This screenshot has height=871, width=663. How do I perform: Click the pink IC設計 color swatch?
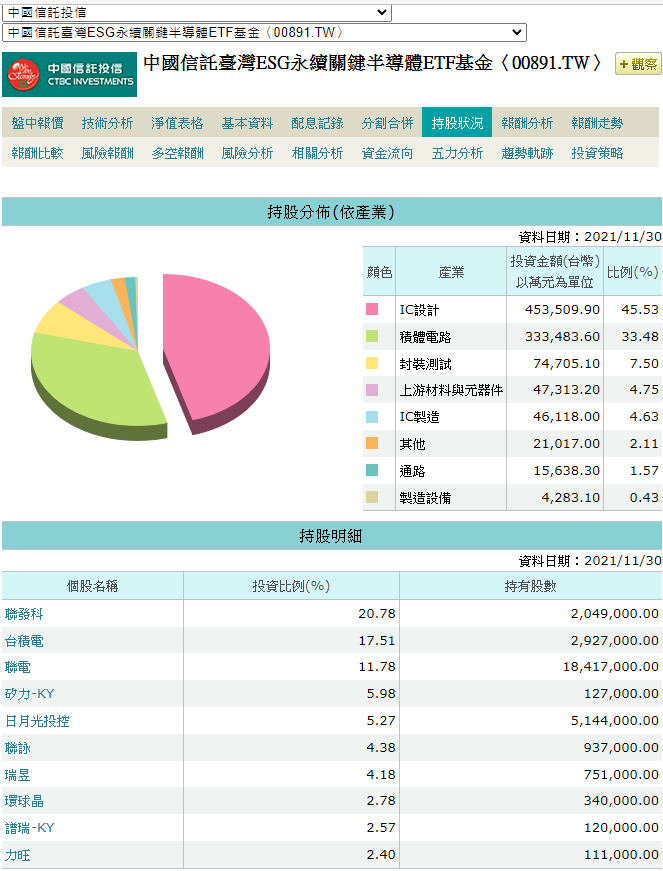point(372,309)
